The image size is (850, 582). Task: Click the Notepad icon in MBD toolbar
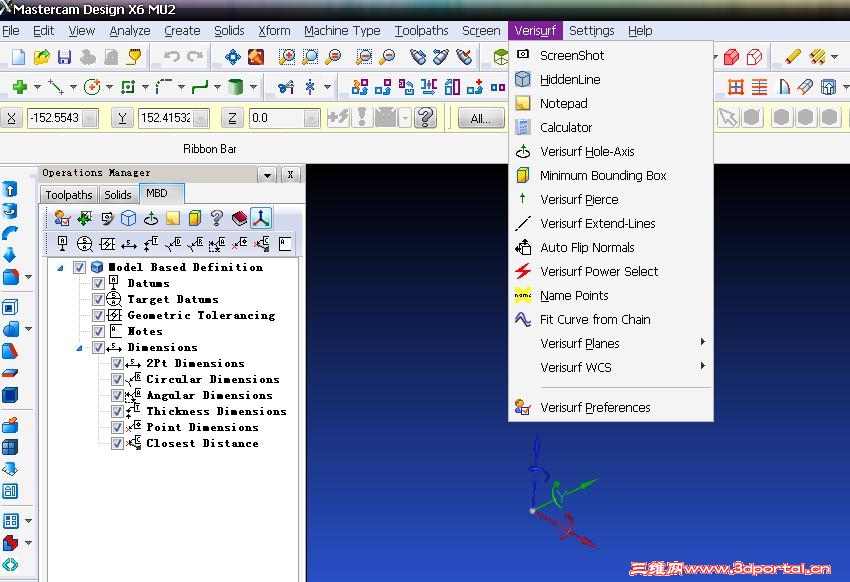point(172,218)
